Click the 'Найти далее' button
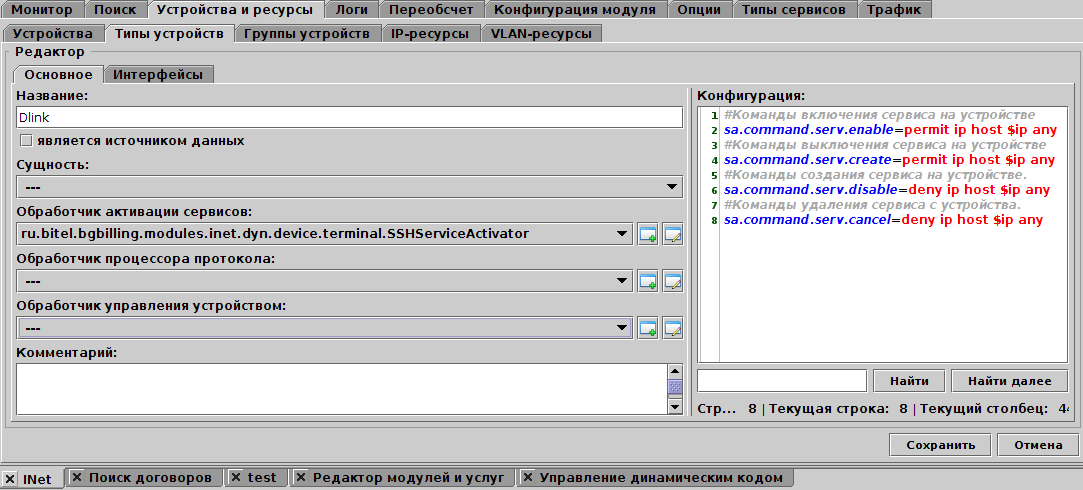1083x490 pixels. coord(1009,381)
